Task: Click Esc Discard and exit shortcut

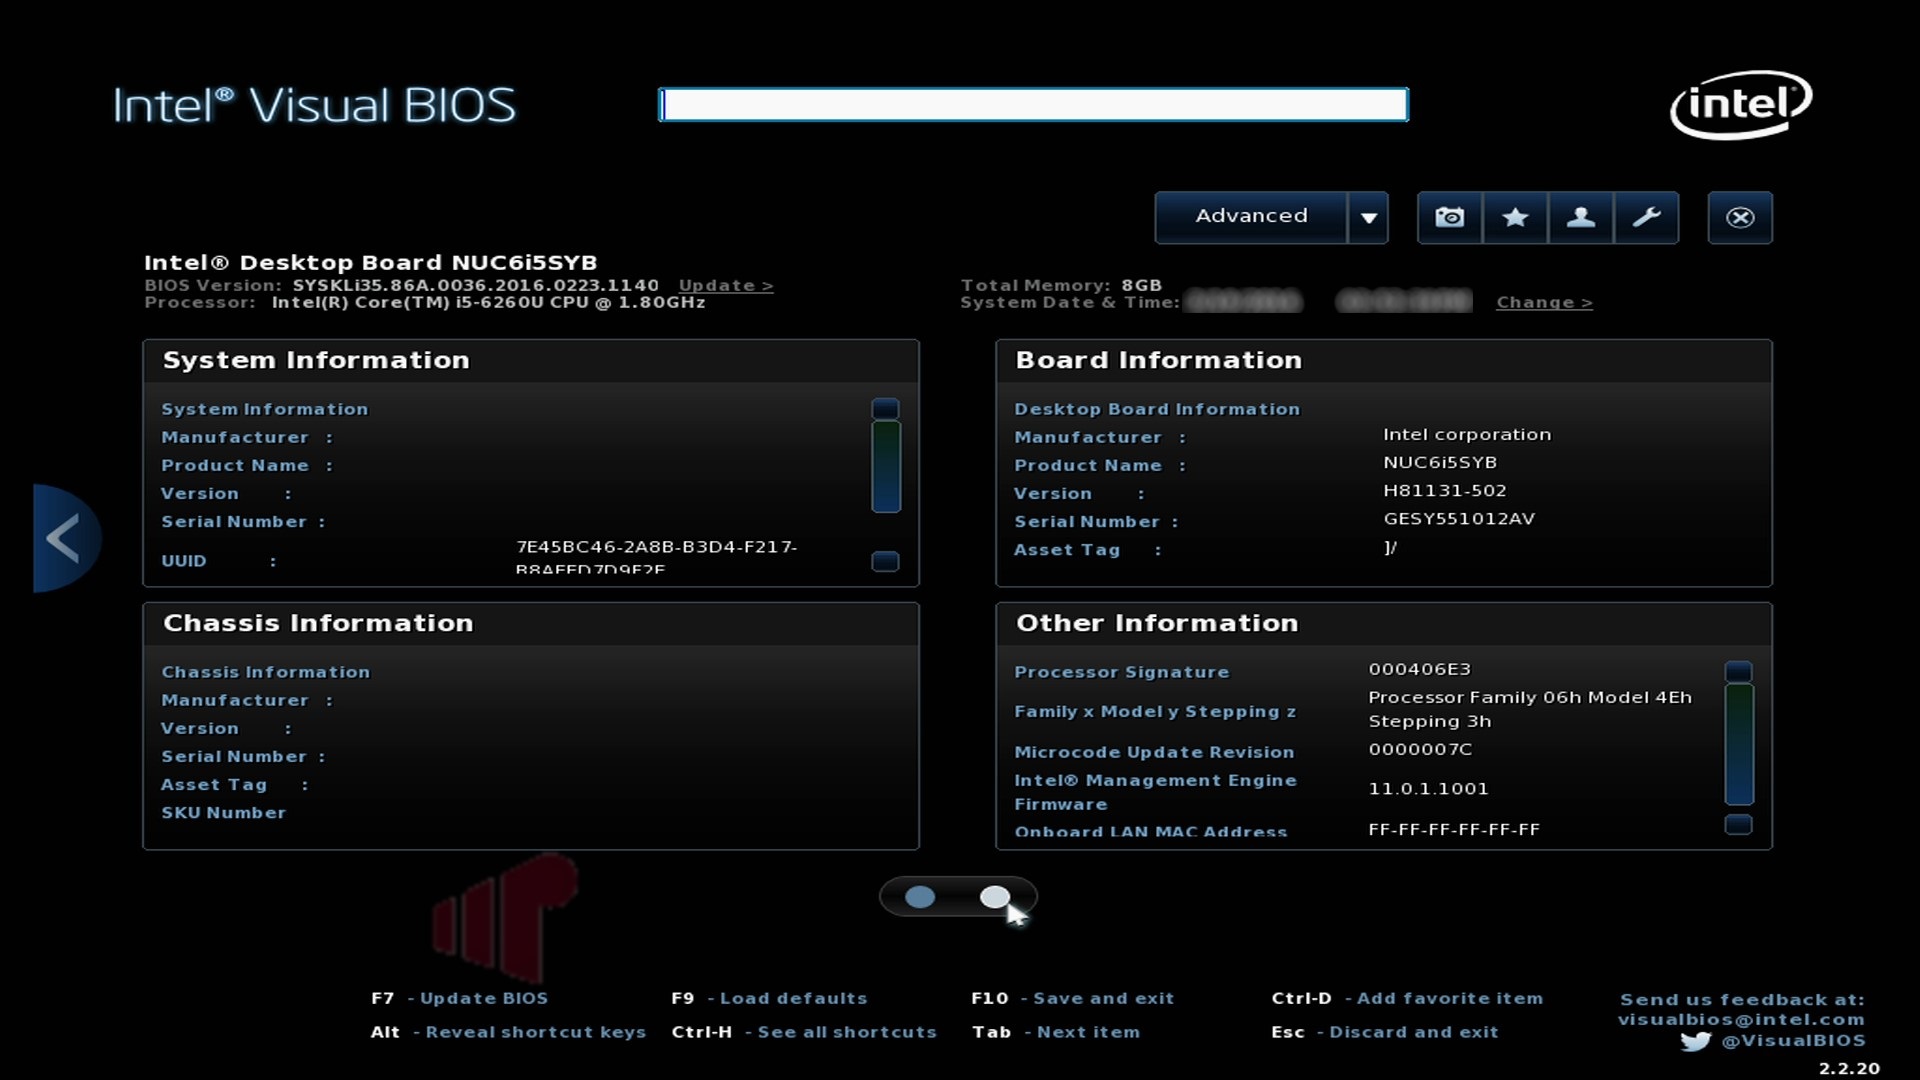Action: [1385, 1032]
